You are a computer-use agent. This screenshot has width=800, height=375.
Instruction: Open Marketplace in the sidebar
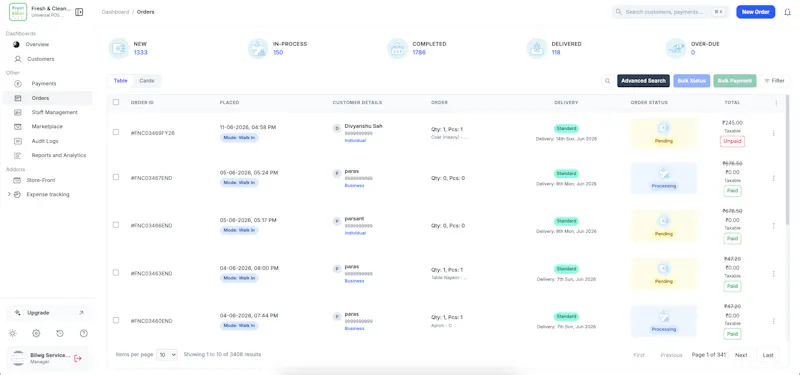(x=47, y=127)
